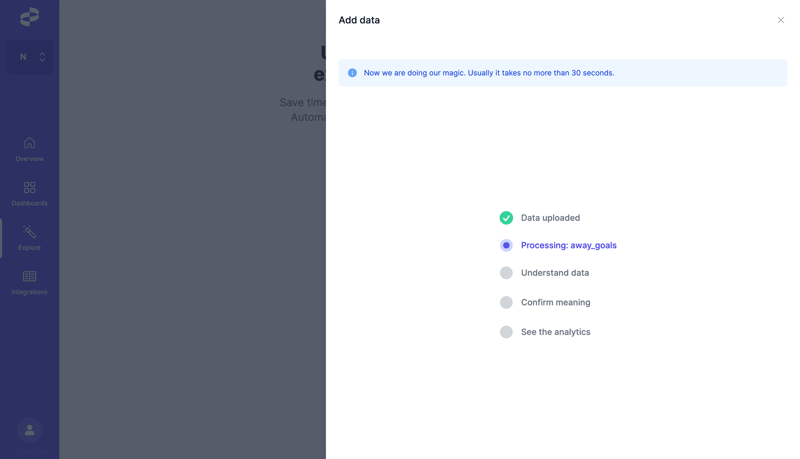Viewport: 800px width, 459px height.
Task: Open the Integrations section
Action: click(x=30, y=283)
